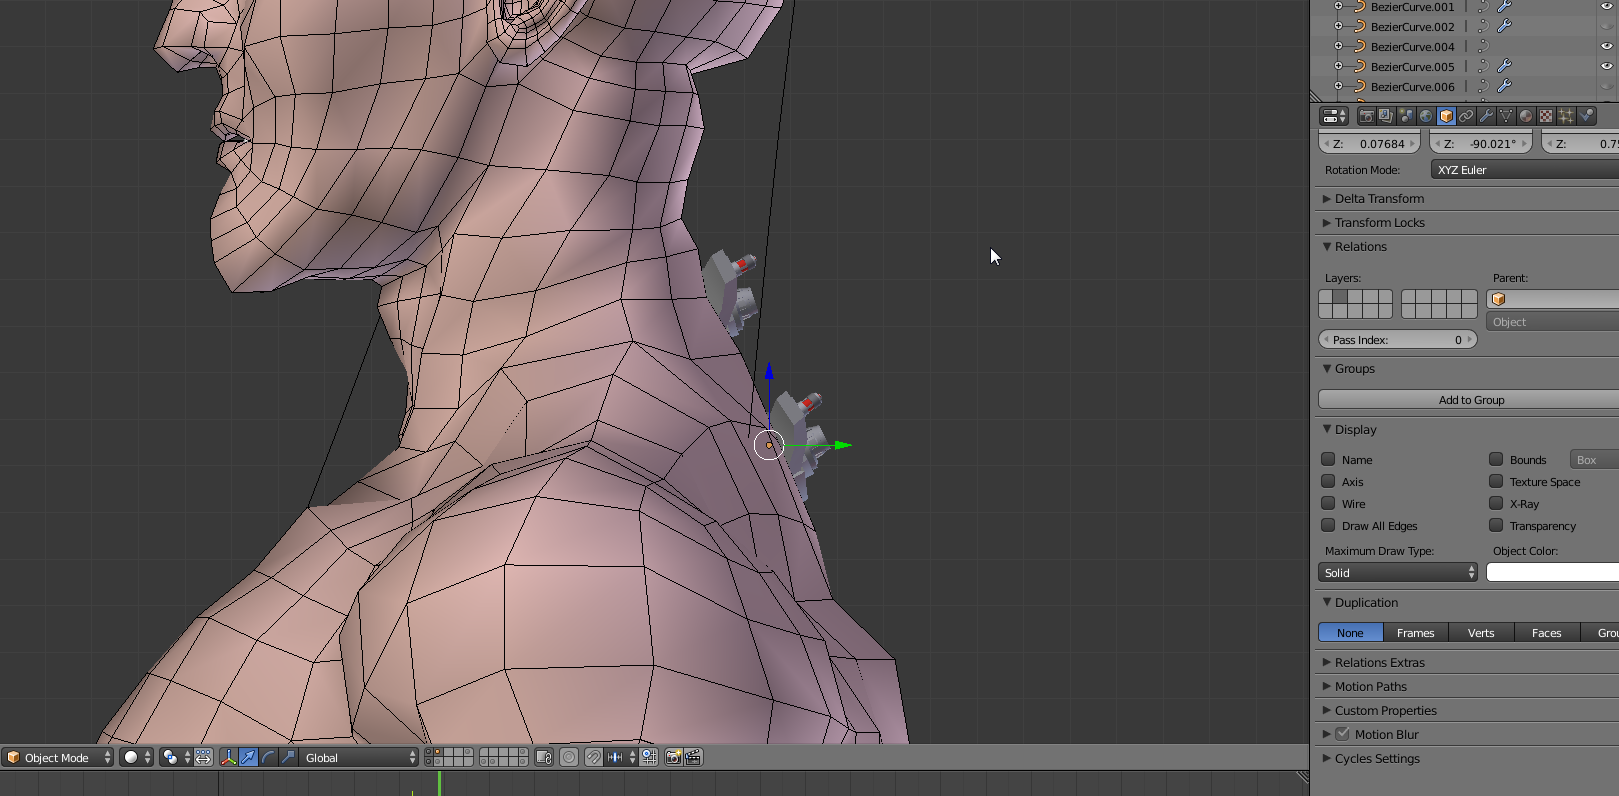Expand BezierCurve.002 tree node plus
Screen dimensions: 1619x796
[1338, 26]
